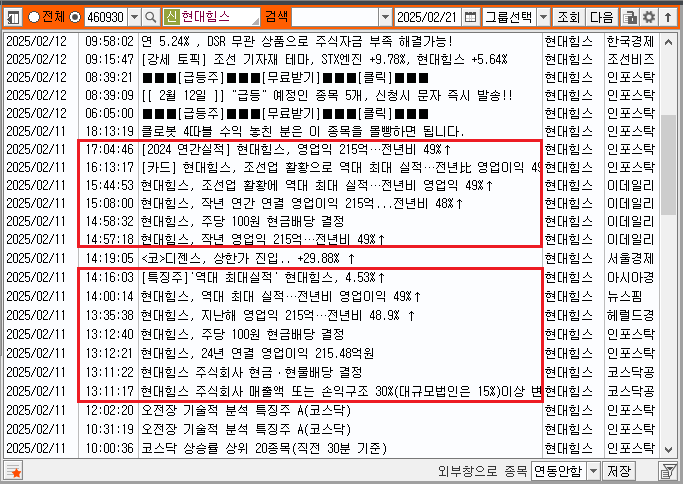Click source 아시아경 in the 14:16:03 row

631,278
